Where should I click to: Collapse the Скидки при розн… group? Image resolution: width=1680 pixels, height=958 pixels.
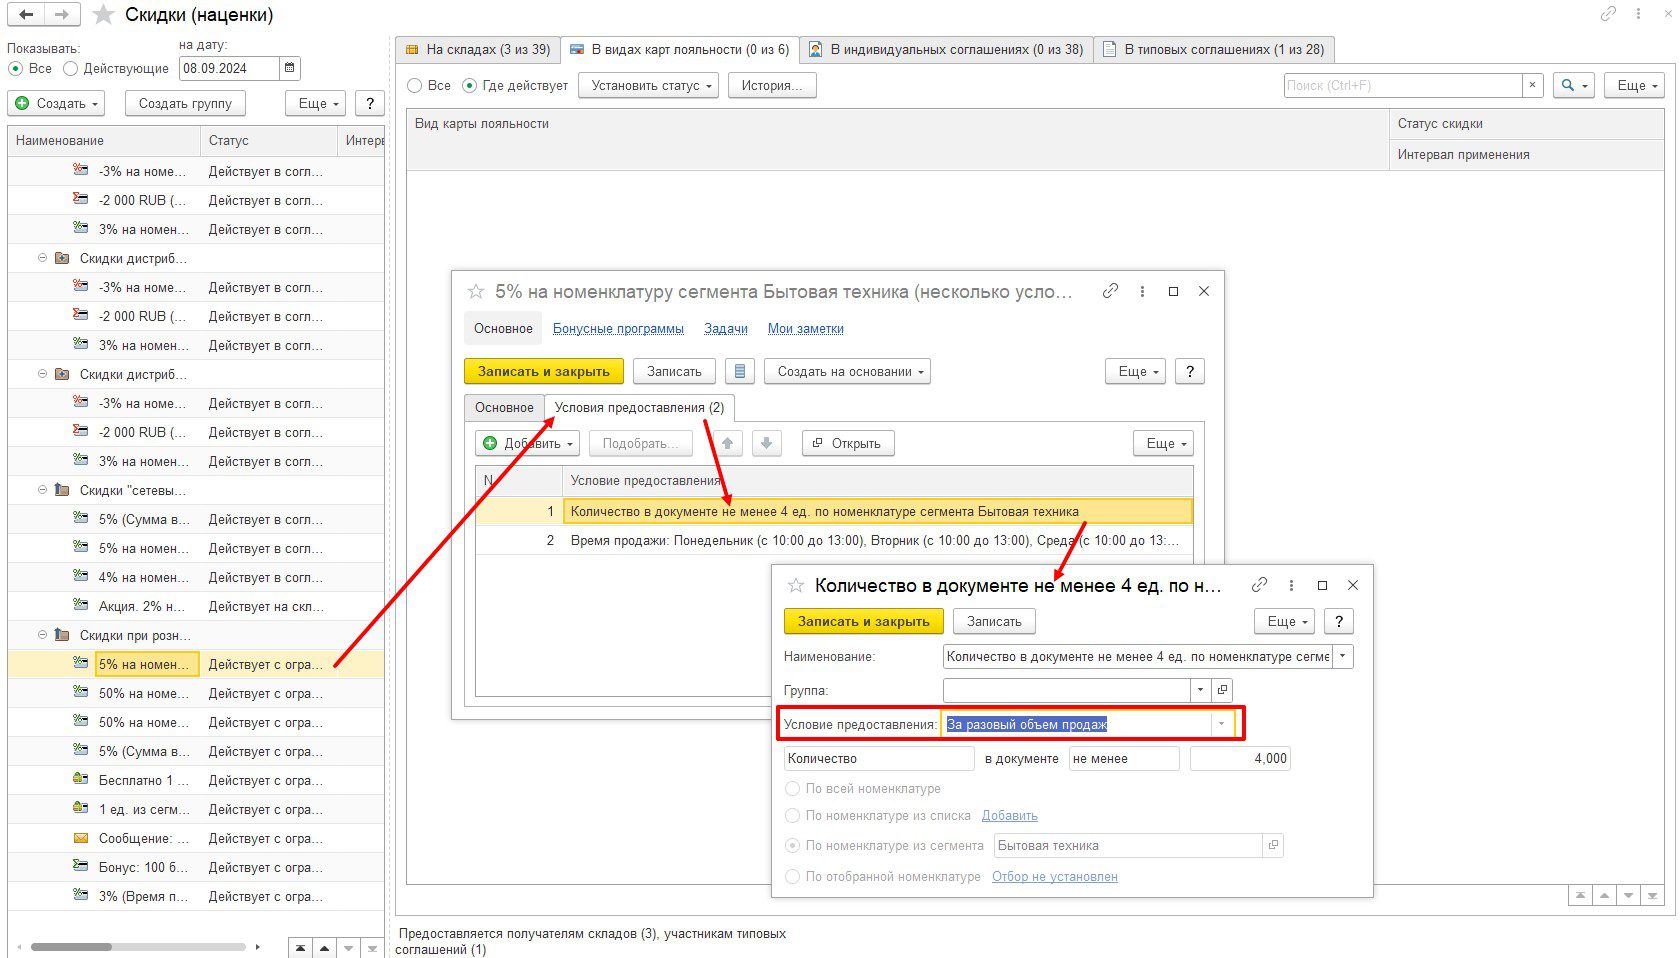[x=42, y=635]
